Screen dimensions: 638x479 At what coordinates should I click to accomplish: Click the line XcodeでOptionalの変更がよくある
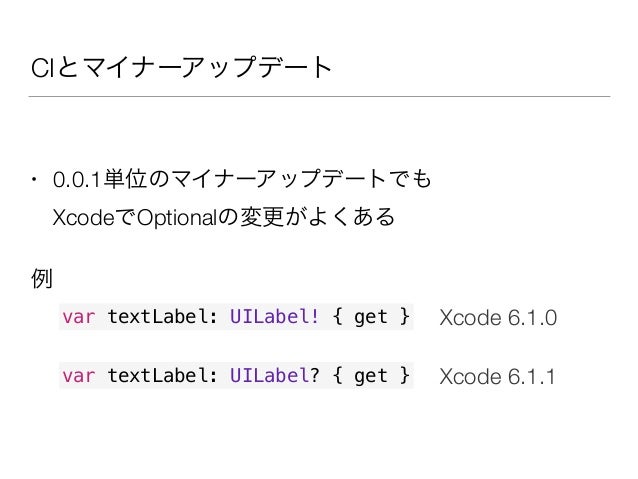(223, 217)
